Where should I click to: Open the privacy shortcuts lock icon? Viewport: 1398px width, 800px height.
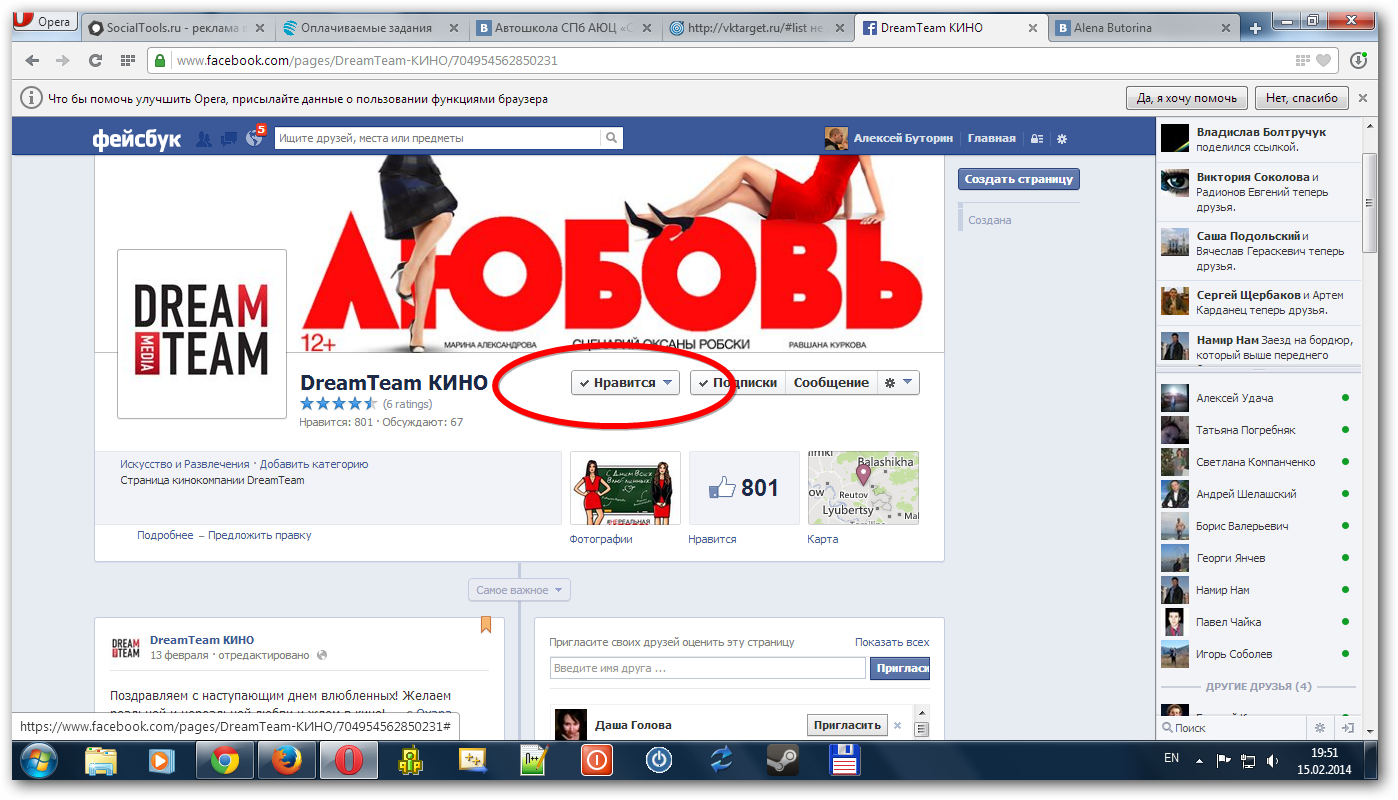pos(1037,139)
